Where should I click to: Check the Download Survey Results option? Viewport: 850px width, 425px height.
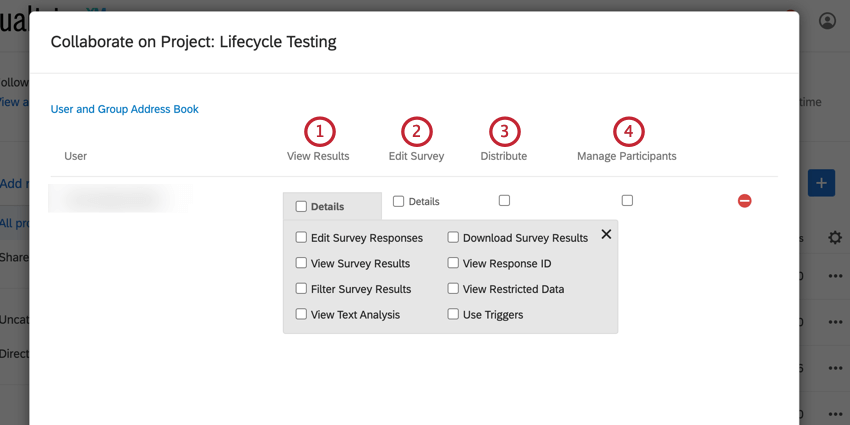(x=453, y=238)
